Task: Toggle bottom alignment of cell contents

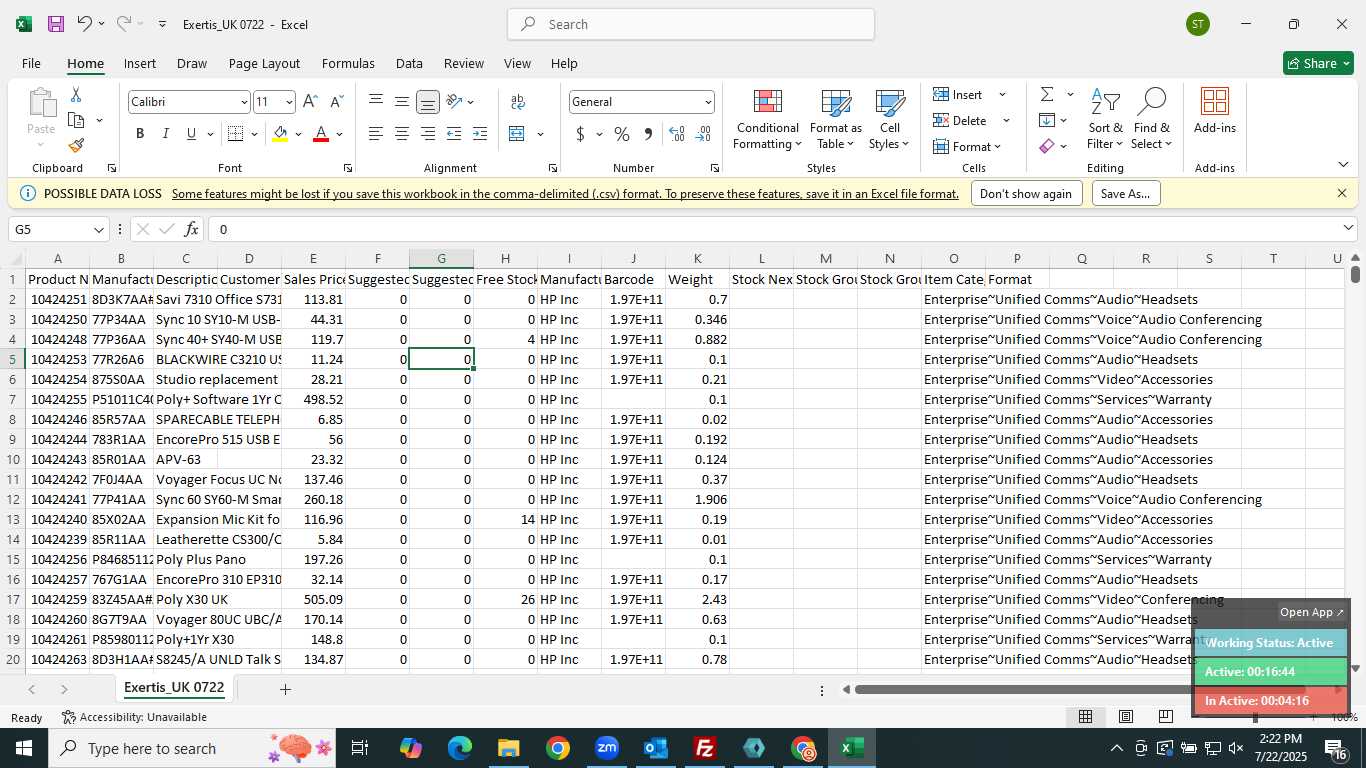Action: pos(428,101)
